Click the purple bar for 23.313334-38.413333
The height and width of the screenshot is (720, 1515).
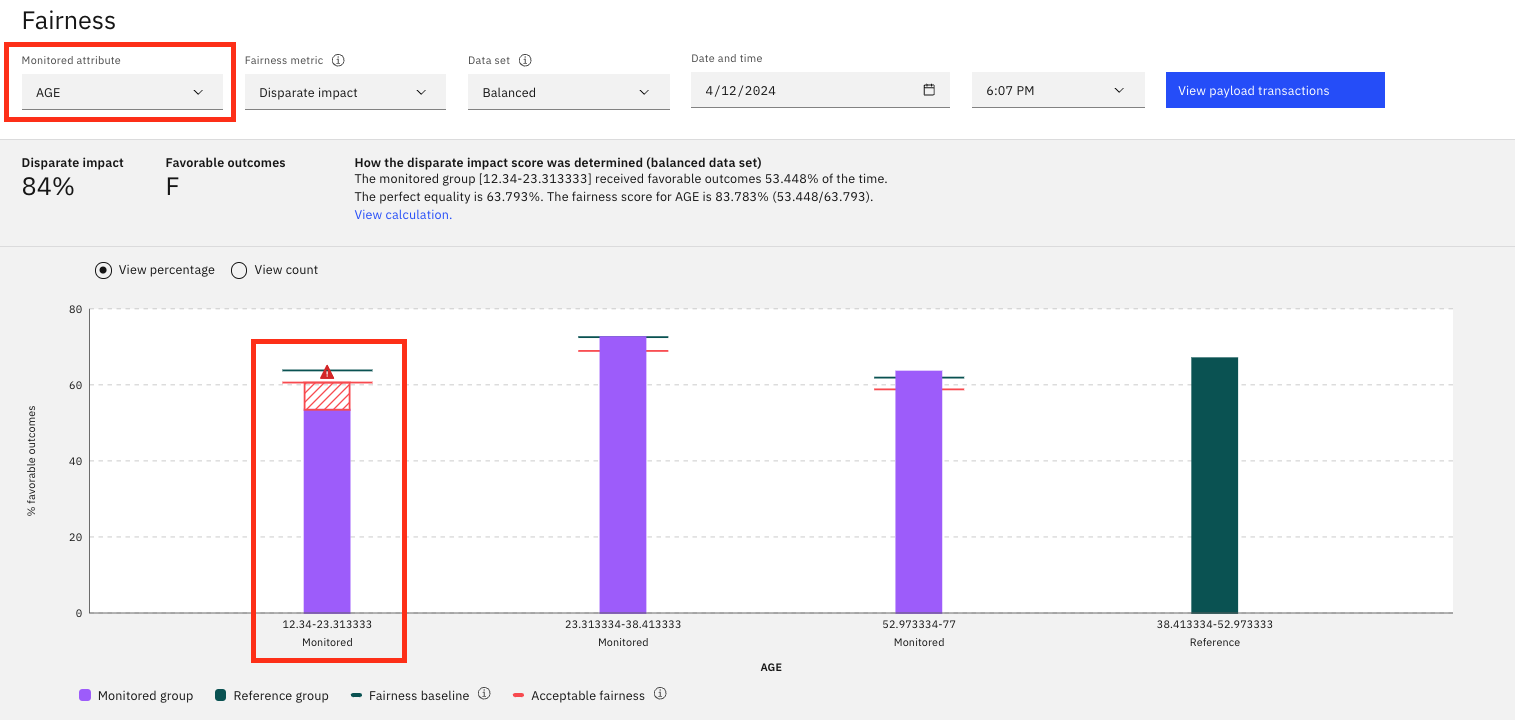(x=623, y=474)
